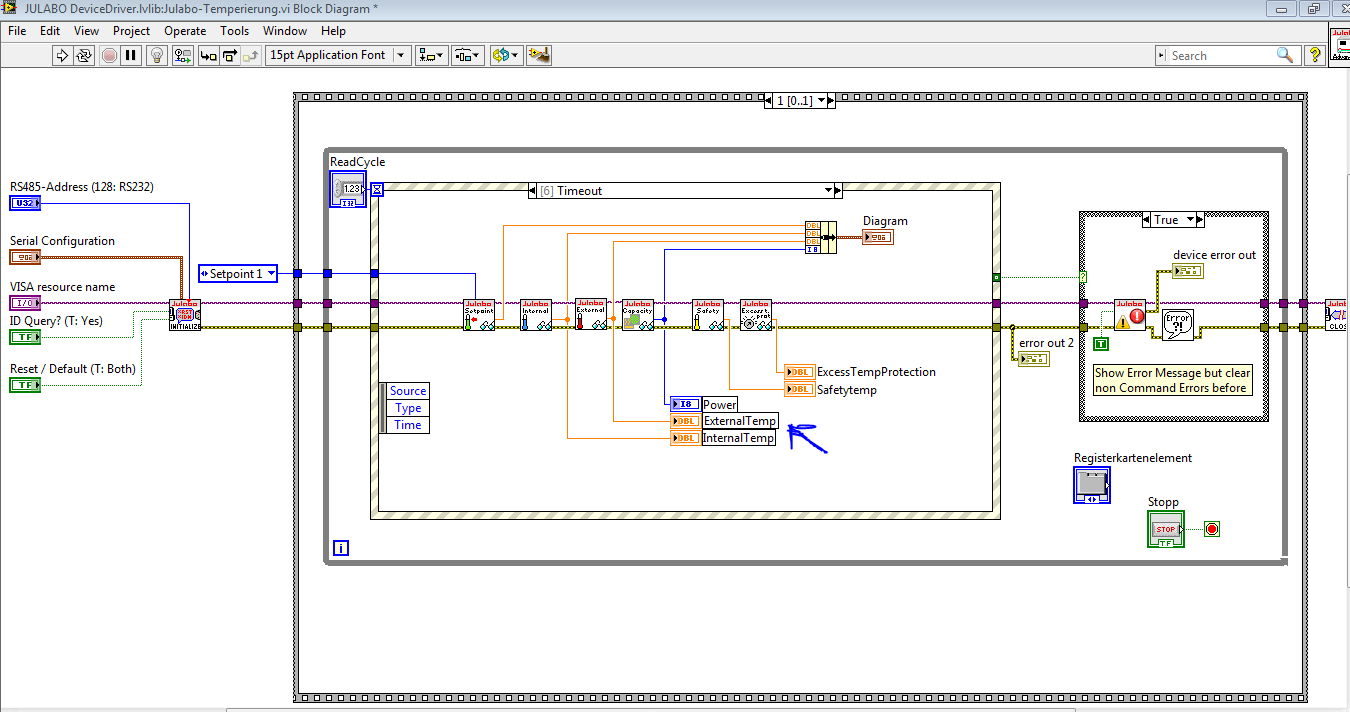The image size is (1350, 712).
Task: Toggle Retain Wire Values button
Action: [181, 56]
